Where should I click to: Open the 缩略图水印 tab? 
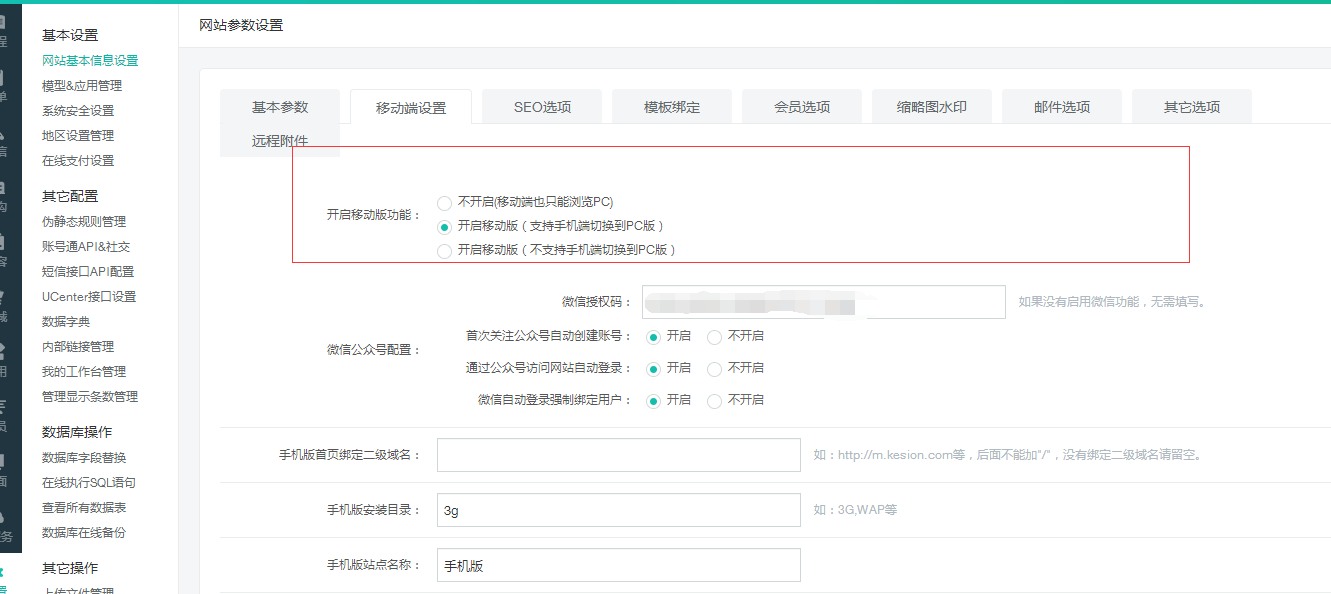[931, 105]
